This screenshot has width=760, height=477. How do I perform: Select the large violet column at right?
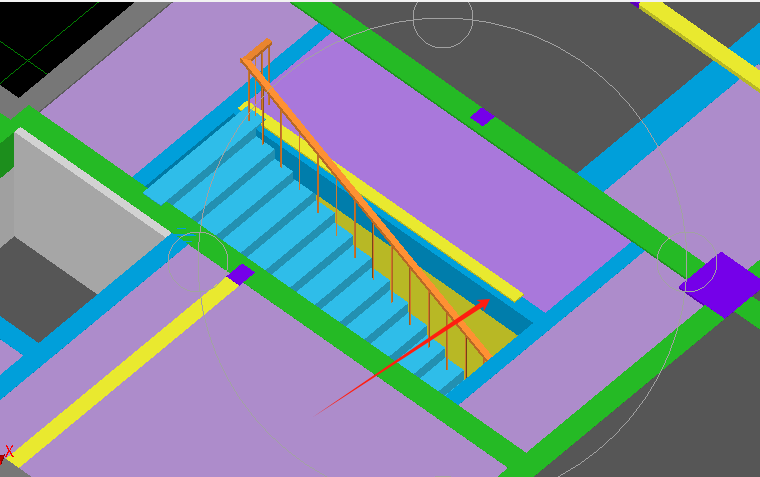click(x=721, y=285)
